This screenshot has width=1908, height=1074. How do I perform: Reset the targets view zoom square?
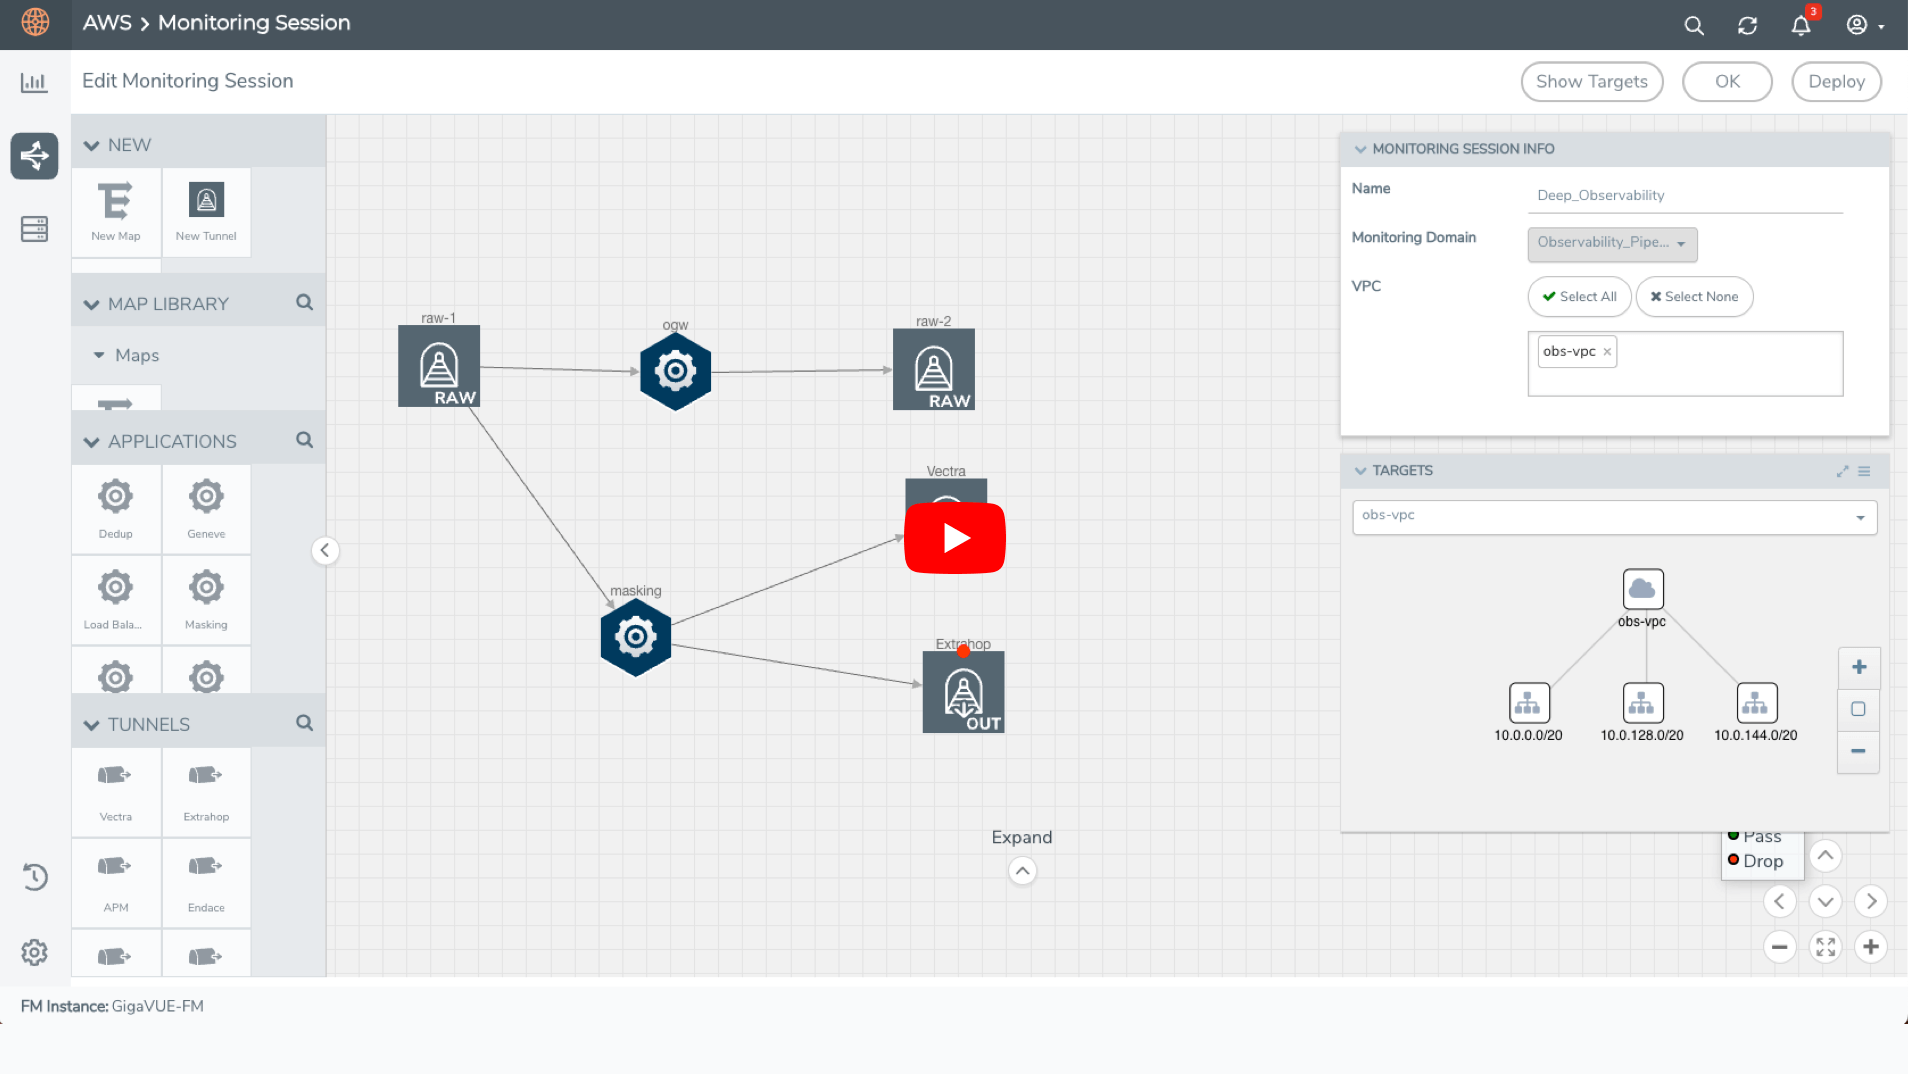coord(1859,709)
